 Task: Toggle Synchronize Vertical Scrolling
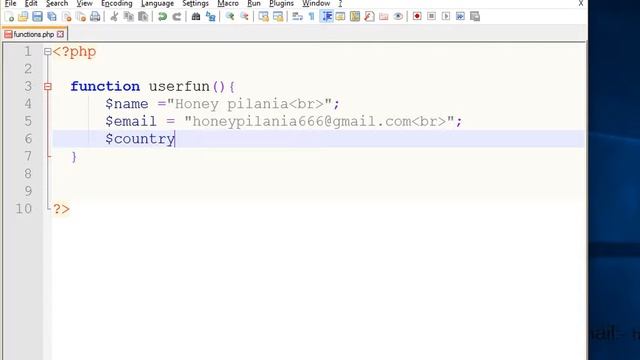coord(264,16)
